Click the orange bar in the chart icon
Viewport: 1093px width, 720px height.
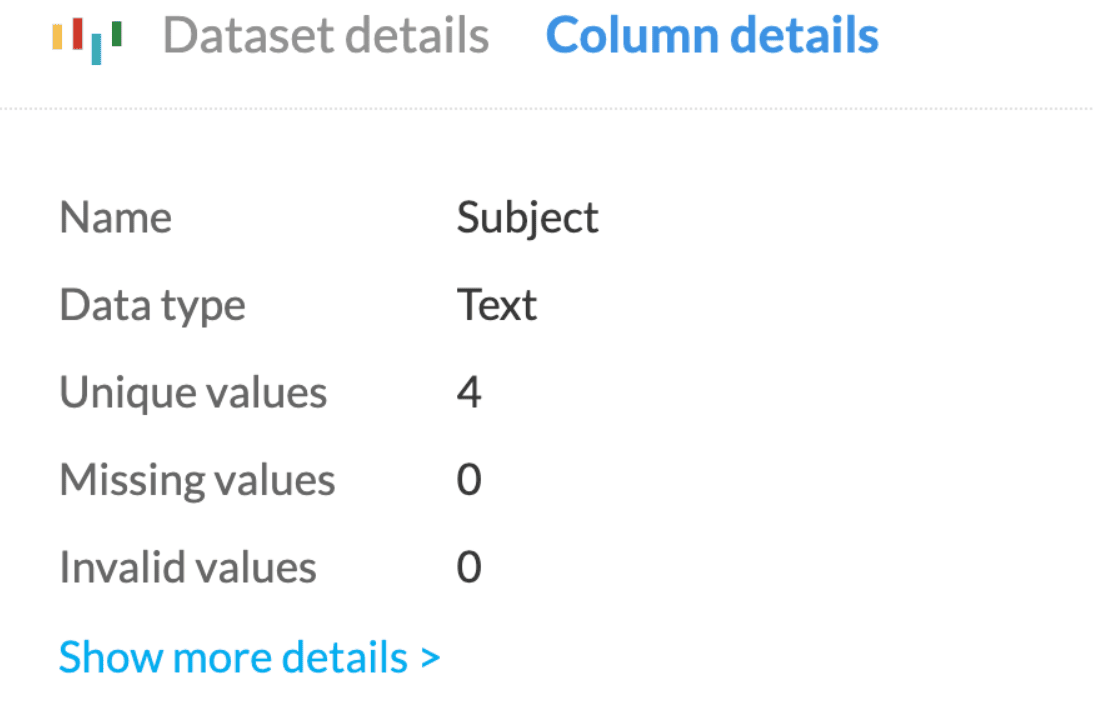pos(57,35)
